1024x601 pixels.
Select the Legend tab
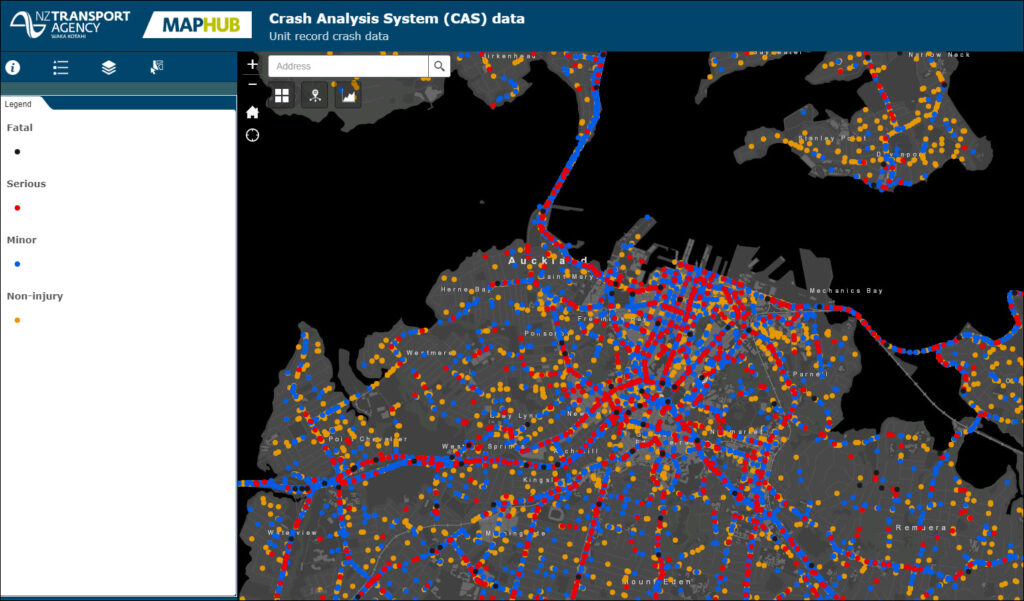coord(18,104)
